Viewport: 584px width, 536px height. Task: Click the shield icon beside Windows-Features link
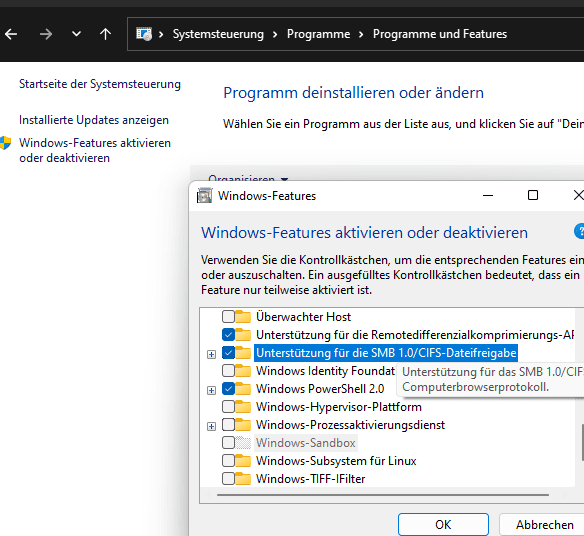[x=5, y=143]
